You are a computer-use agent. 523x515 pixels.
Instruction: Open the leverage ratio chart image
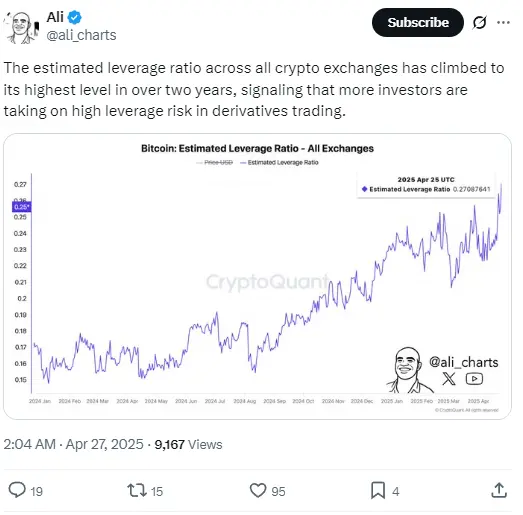257,276
